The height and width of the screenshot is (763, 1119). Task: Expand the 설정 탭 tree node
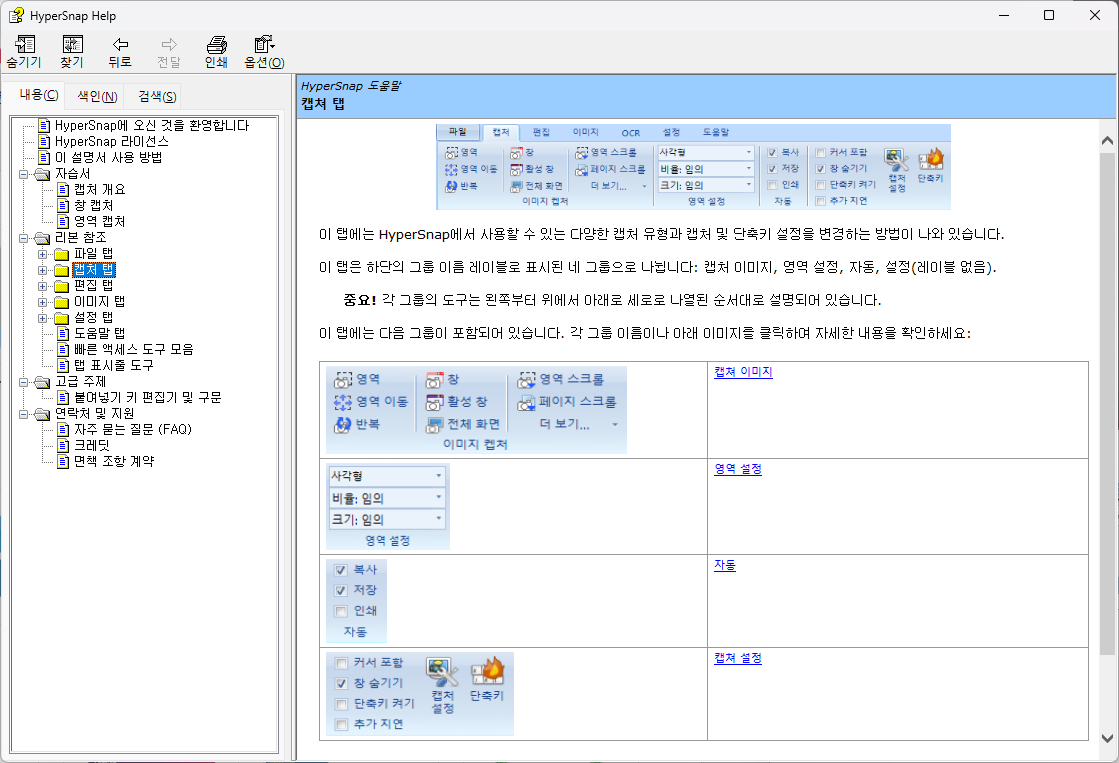(43, 318)
